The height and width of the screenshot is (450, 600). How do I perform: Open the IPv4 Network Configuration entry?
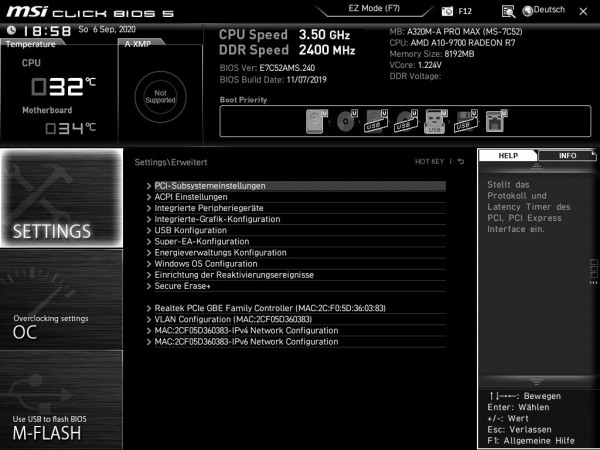tap(296, 330)
